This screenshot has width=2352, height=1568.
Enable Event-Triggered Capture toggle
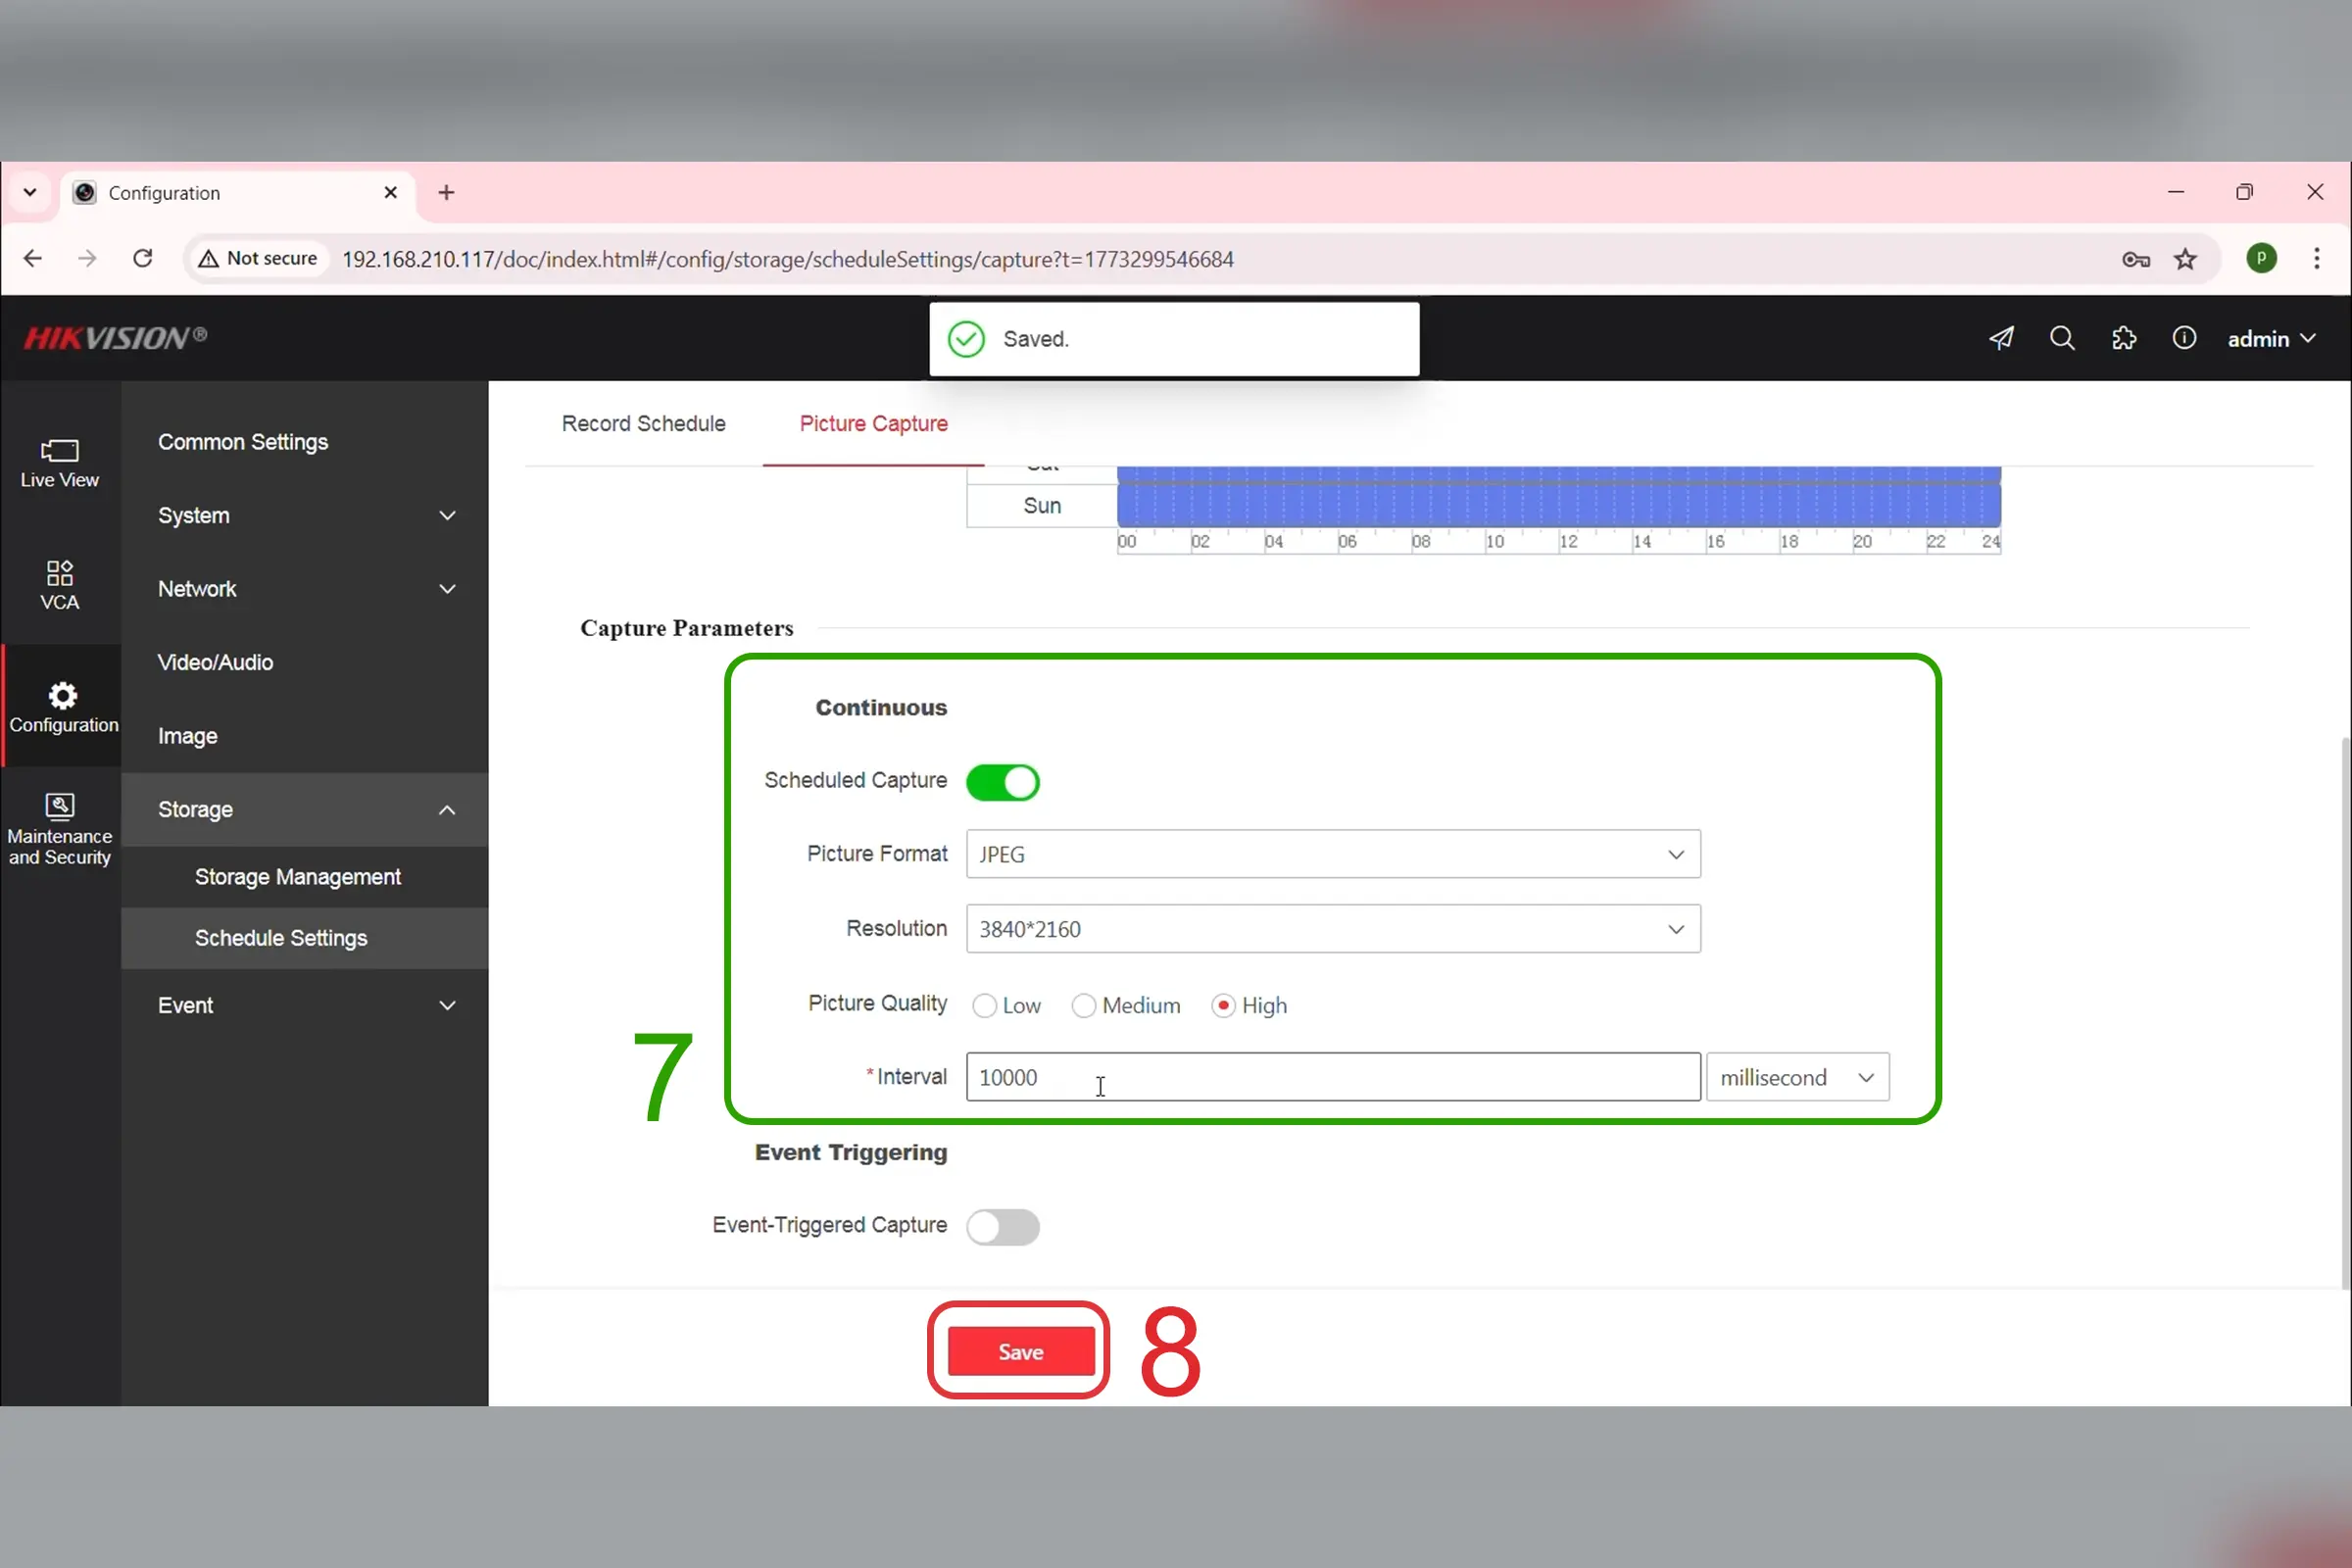coord(1002,1227)
